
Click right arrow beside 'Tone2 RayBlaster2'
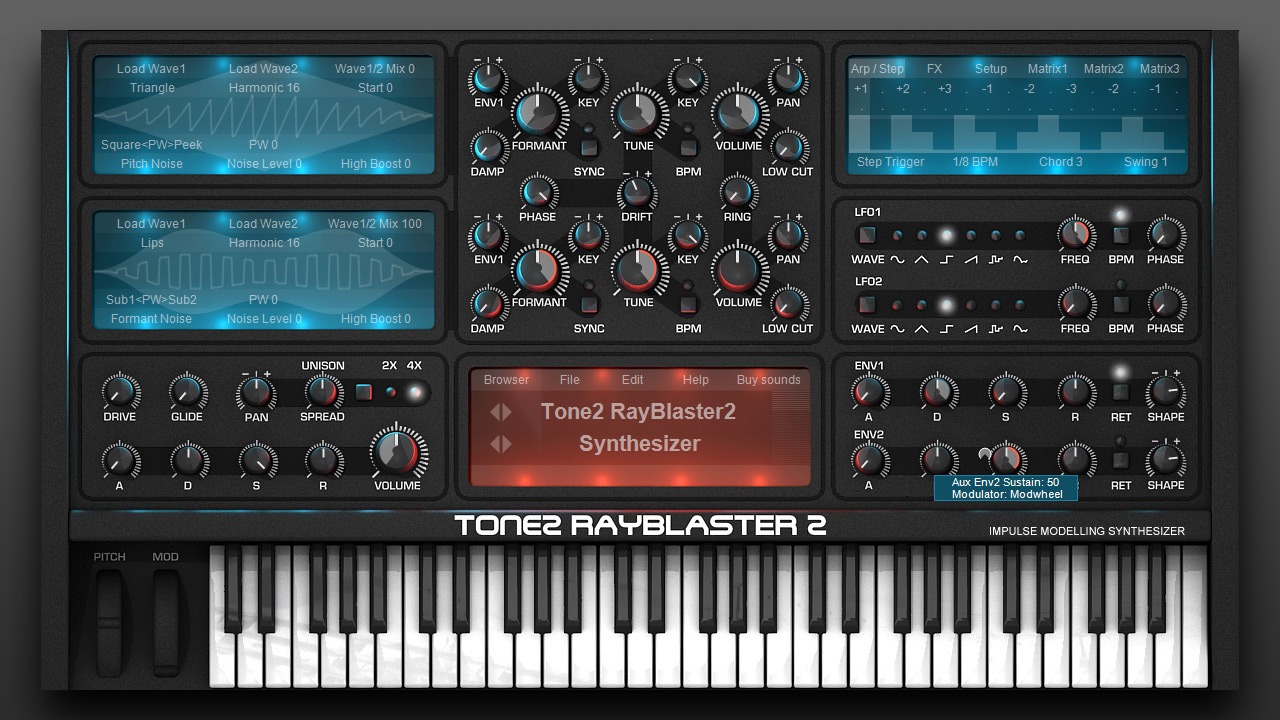tap(507, 412)
